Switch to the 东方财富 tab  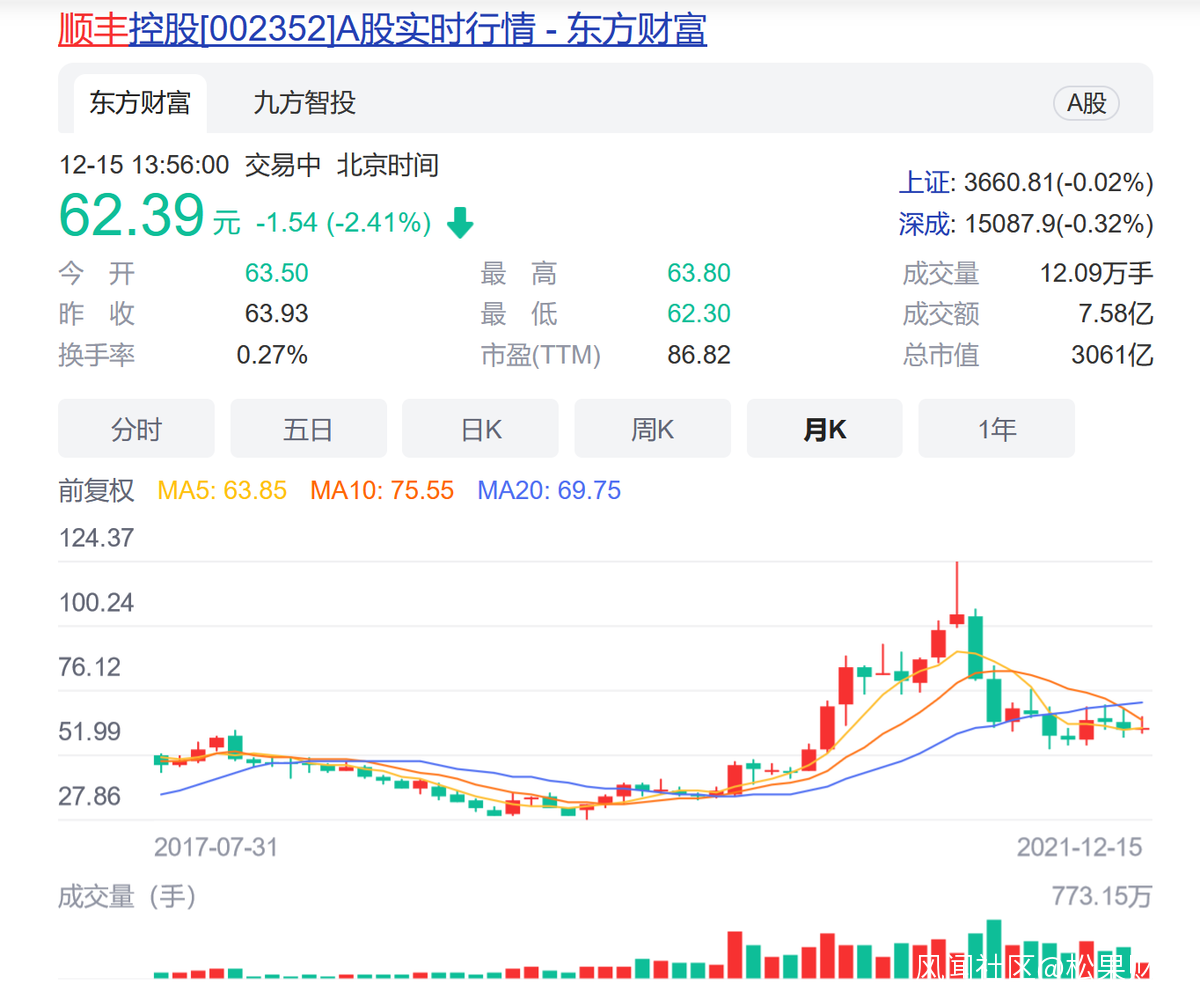coord(140,103)
